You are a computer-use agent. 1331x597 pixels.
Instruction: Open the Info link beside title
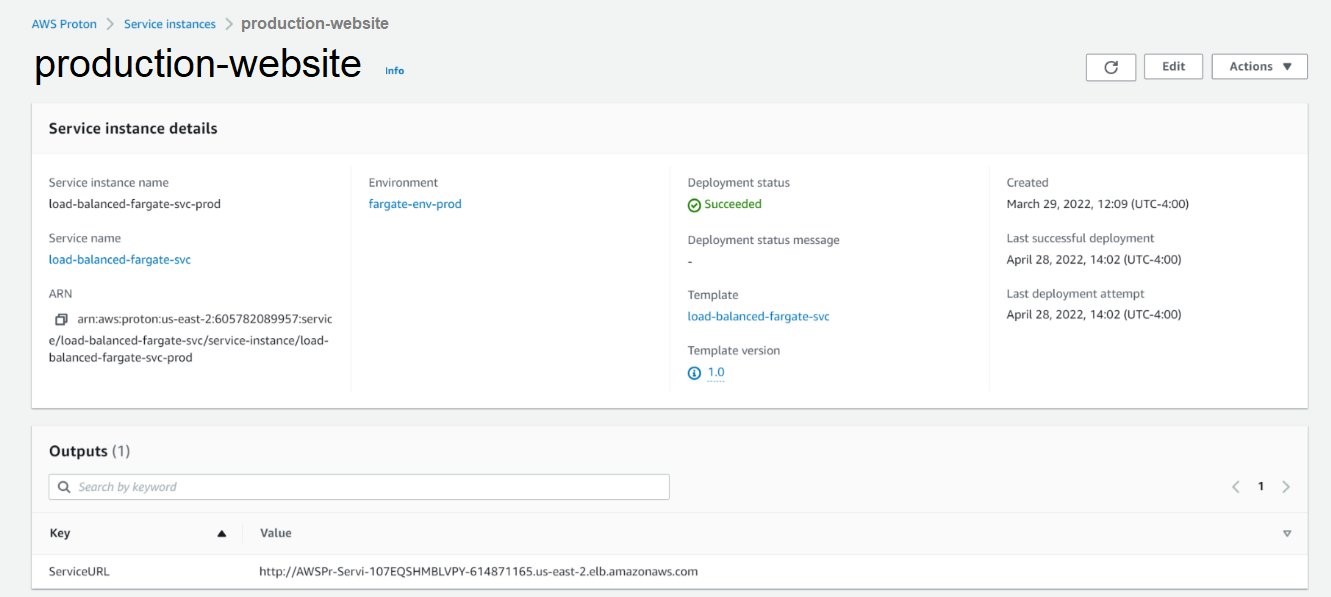click(395, 71)
